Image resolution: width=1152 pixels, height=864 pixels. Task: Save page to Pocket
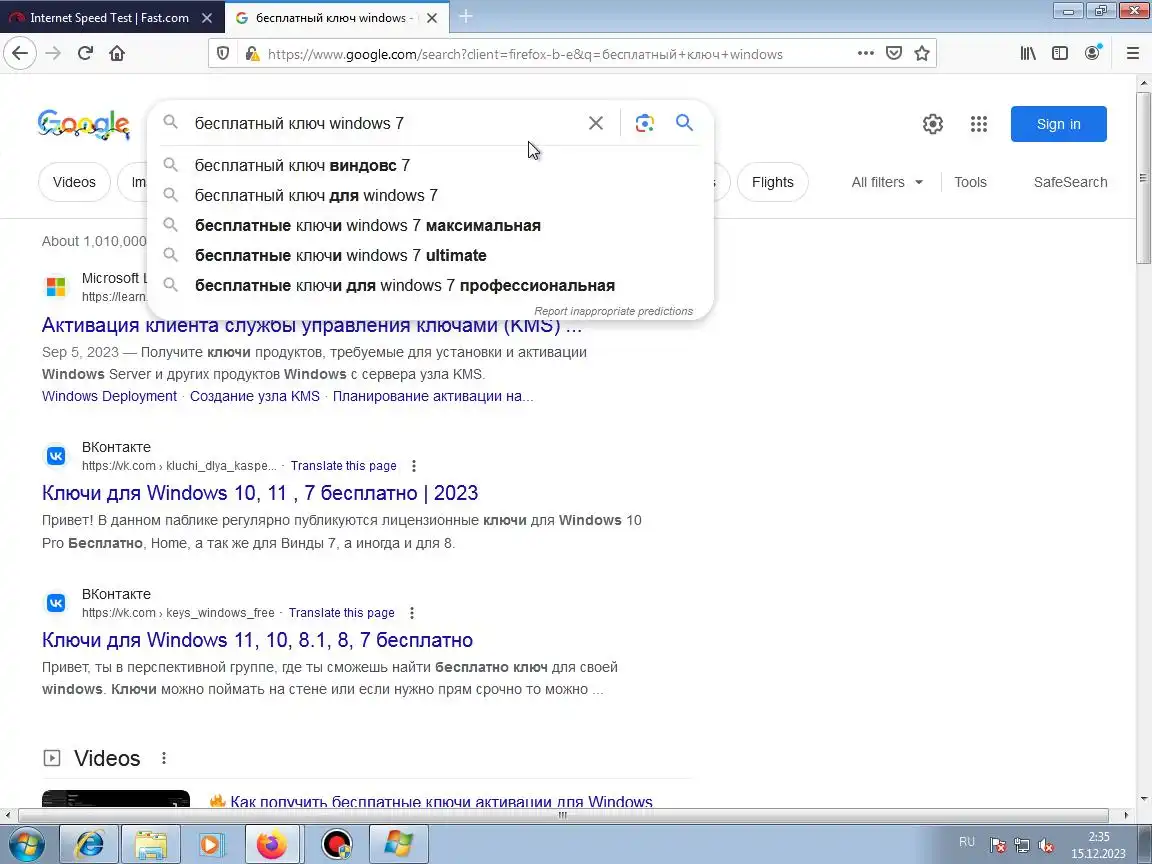(893, 54)
